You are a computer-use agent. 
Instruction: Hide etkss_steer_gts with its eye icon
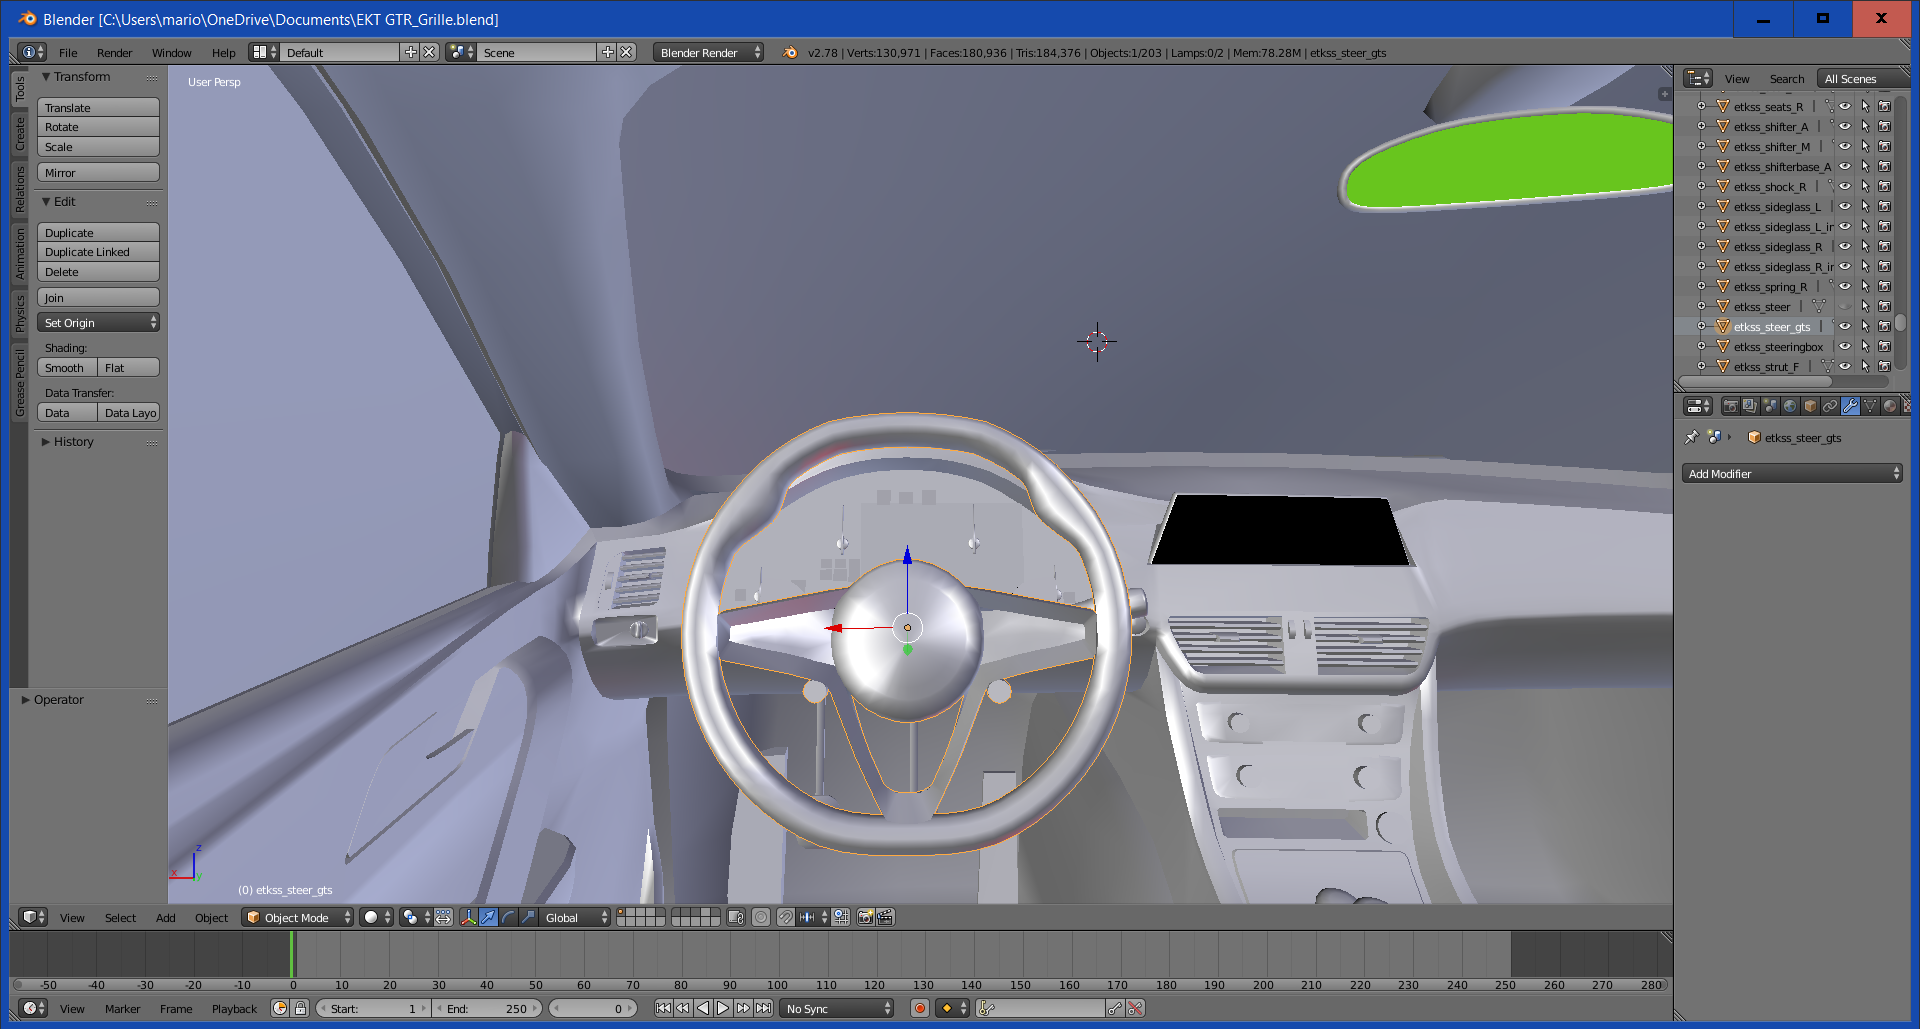(x=1845, y=326)
